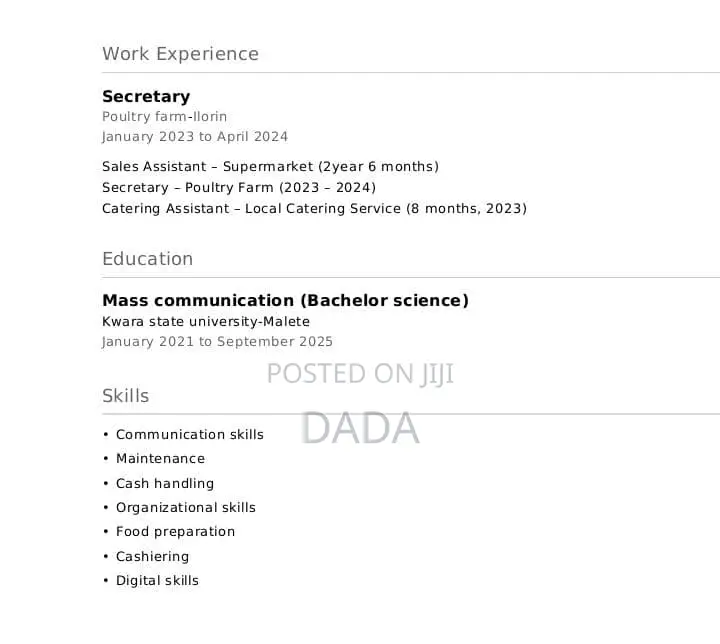Screen dimensions: 720x644
Task: Click the Skills section heading
Action: [x=125, y=396]
